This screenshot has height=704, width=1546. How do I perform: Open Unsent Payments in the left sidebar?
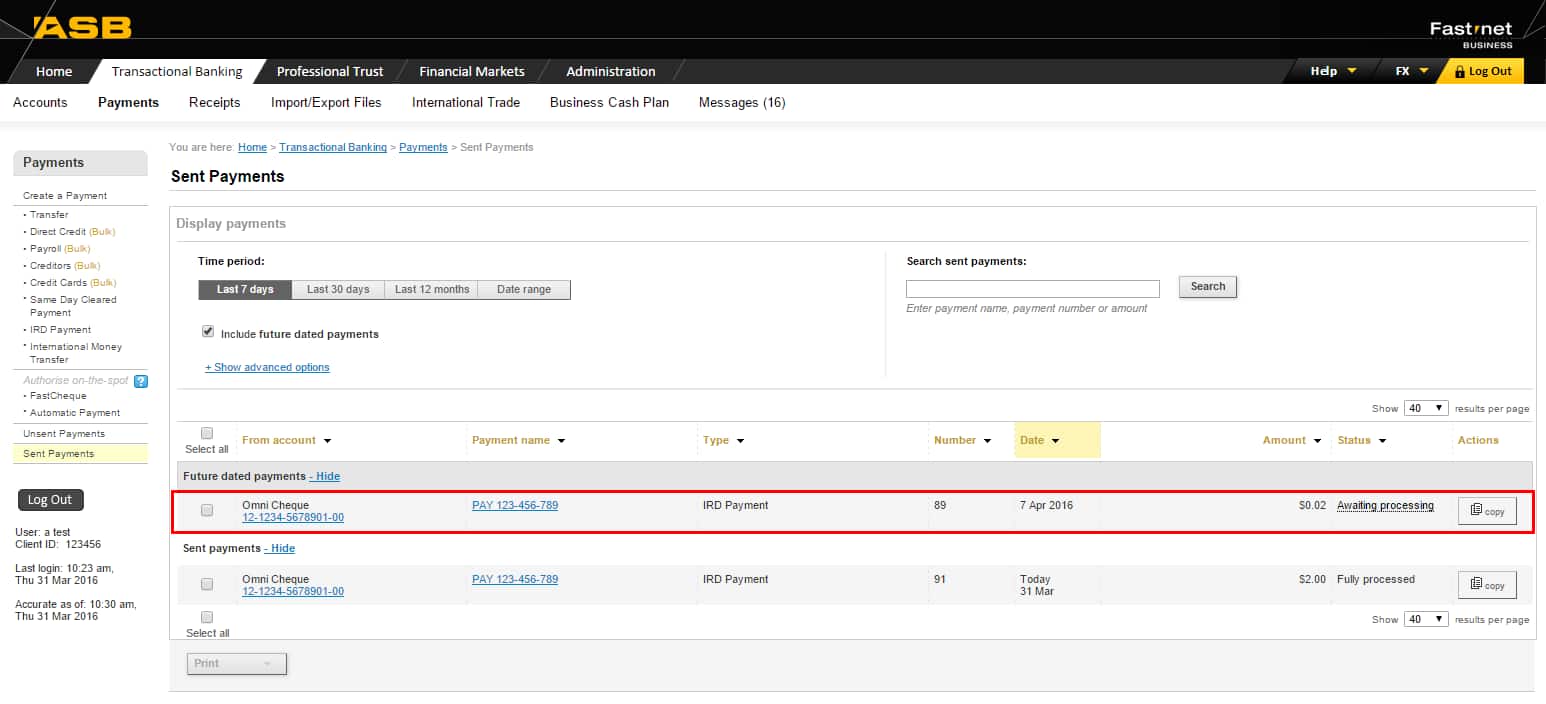point(64,433)
